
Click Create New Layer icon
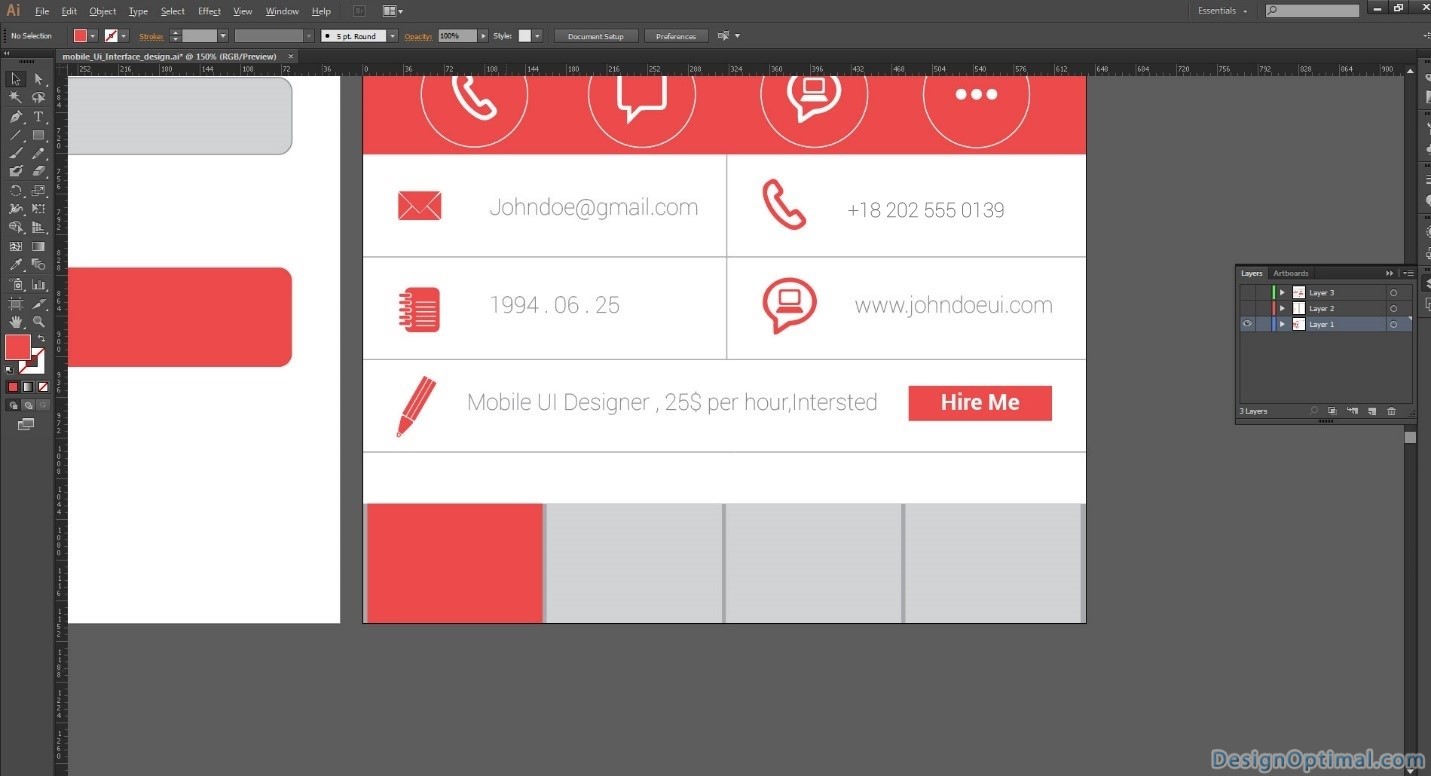tap(1372, 411)
